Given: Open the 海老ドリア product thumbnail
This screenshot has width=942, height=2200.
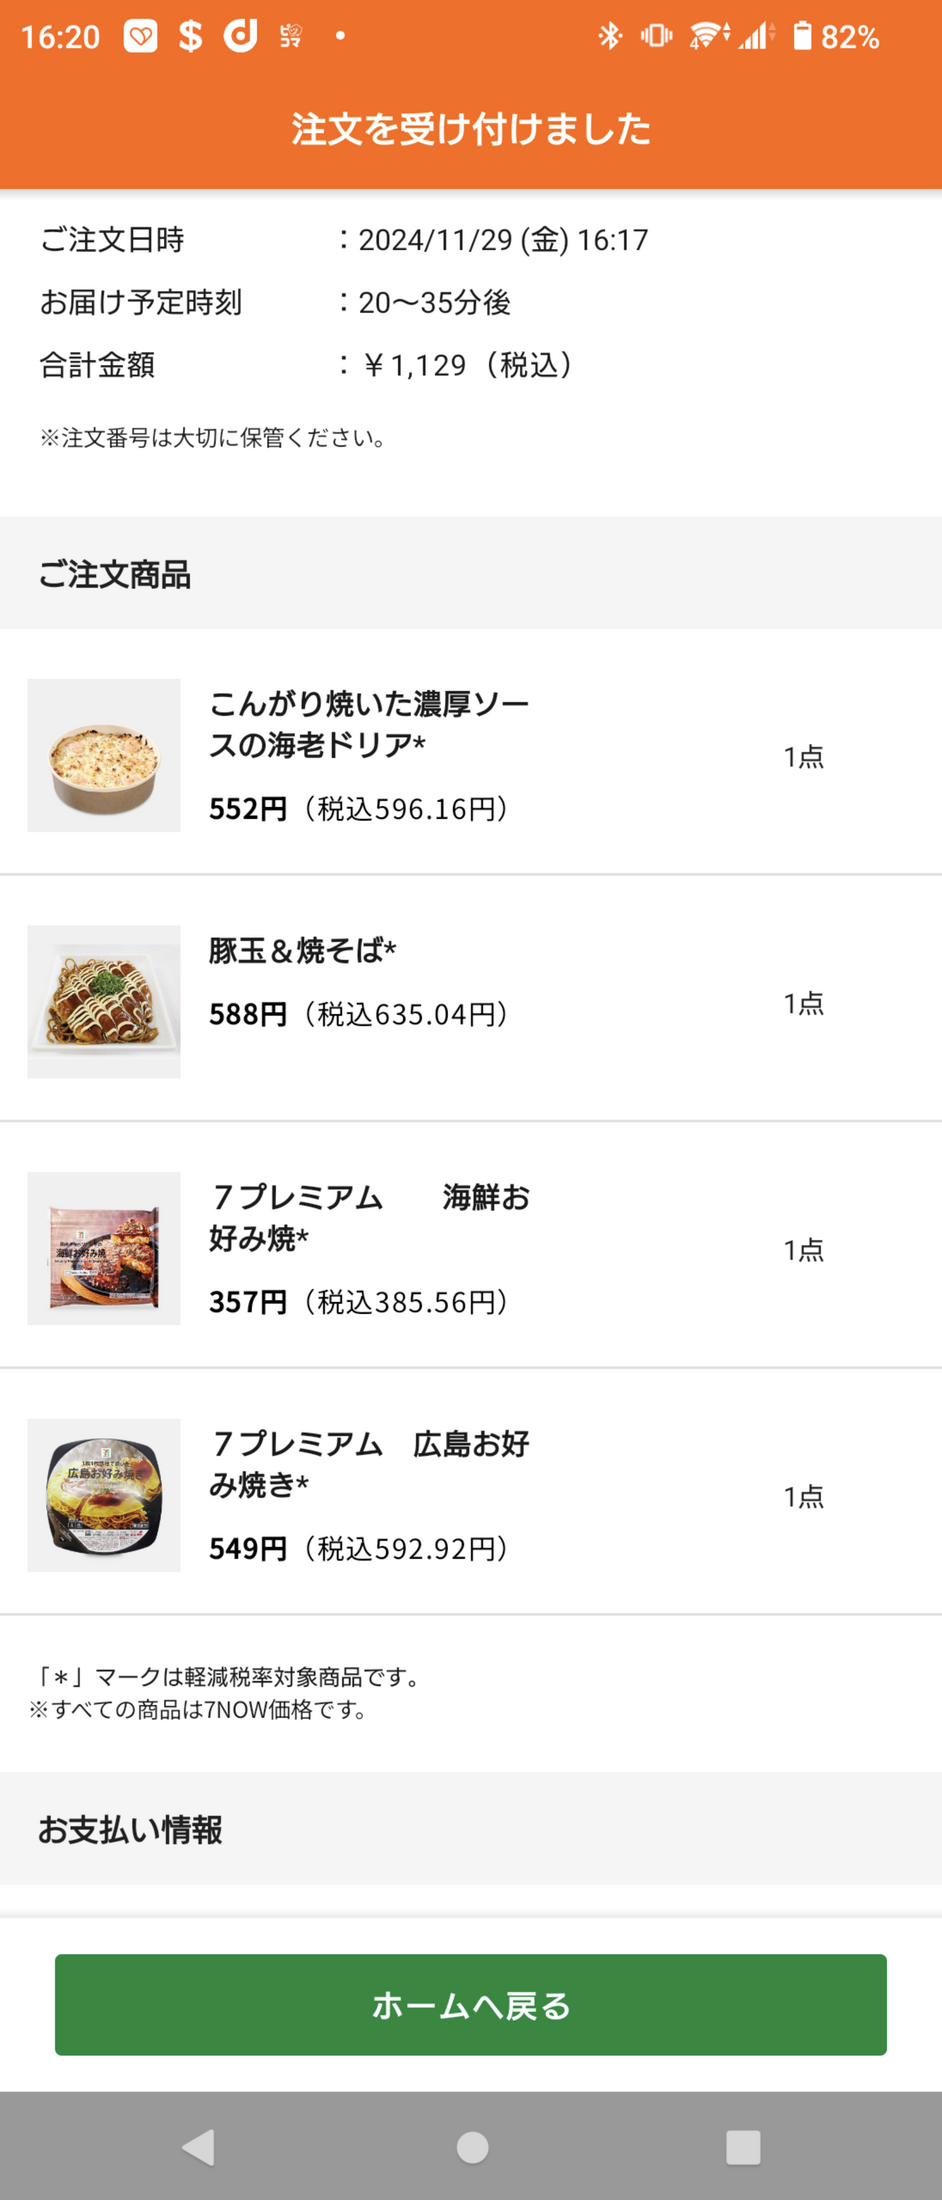Looking at the screenshot, I should 104,756.
